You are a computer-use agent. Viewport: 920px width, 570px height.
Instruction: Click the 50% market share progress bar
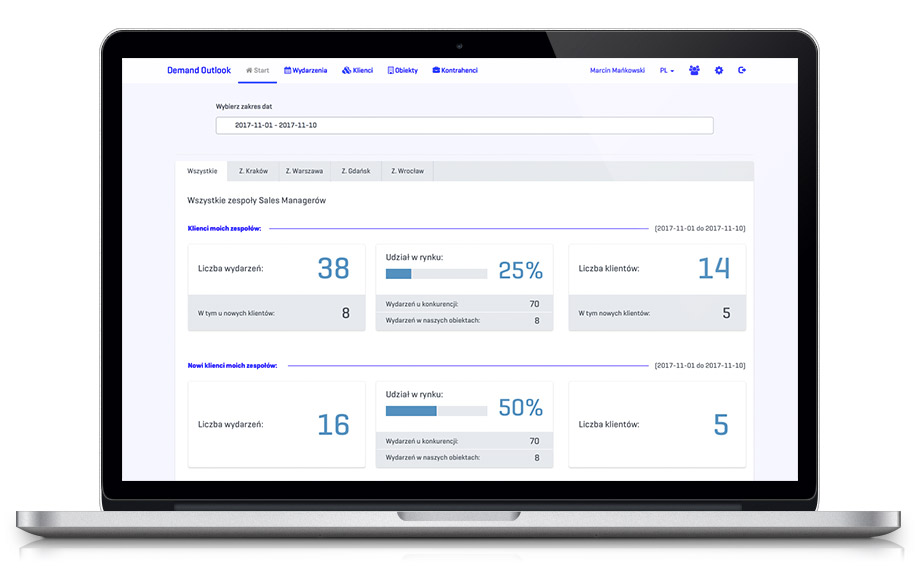(x=436, y=411)
